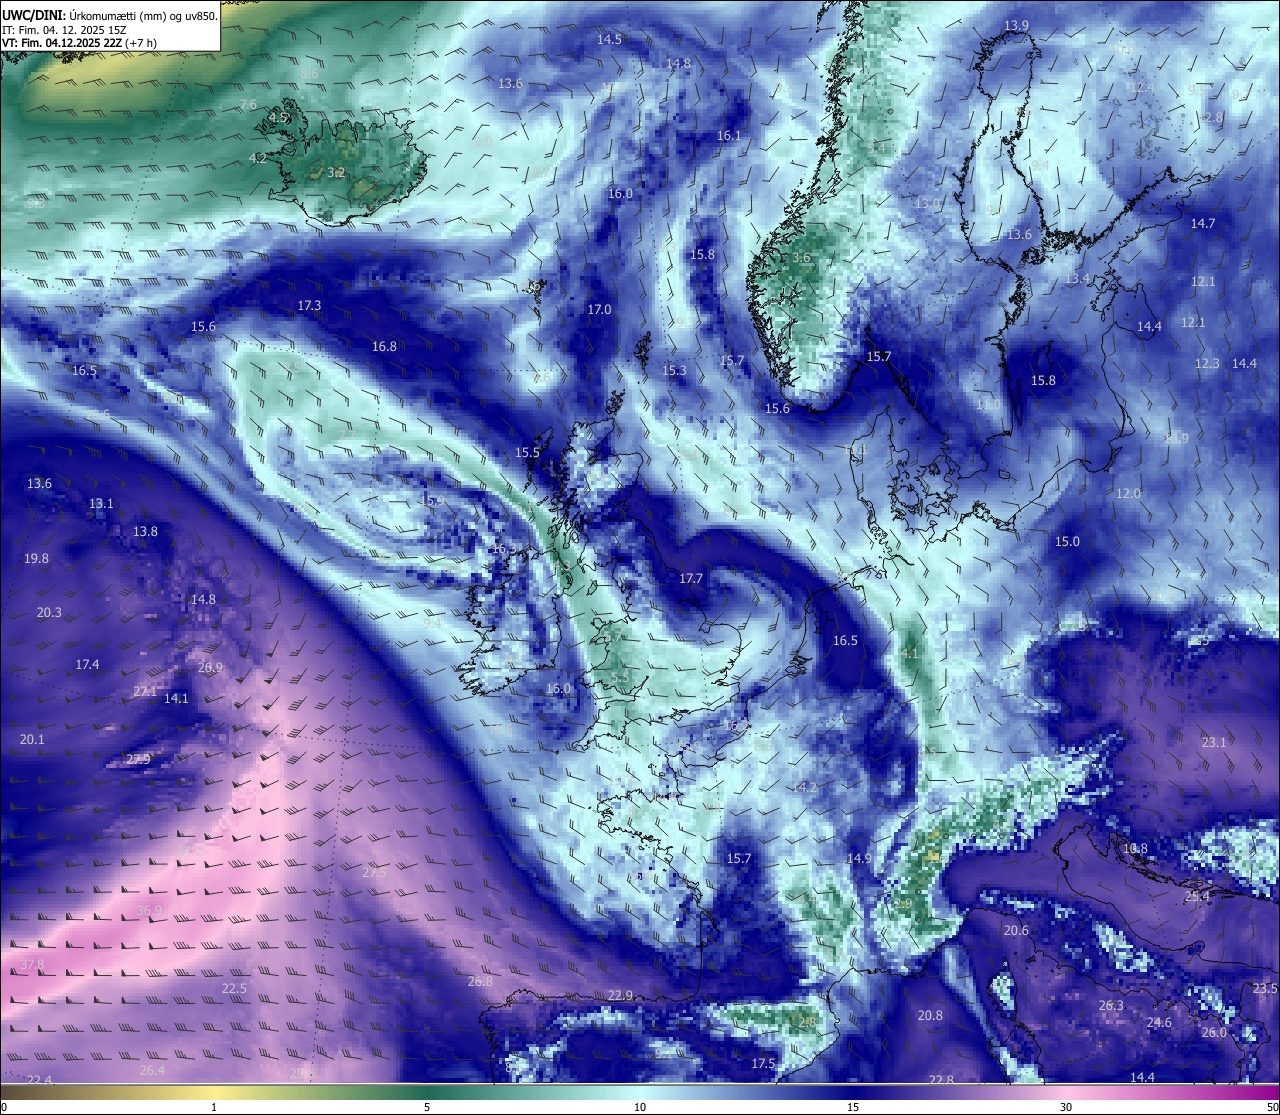
Task: Click the map value '37.8' in the lower left
Action: (x=32, y=965)
